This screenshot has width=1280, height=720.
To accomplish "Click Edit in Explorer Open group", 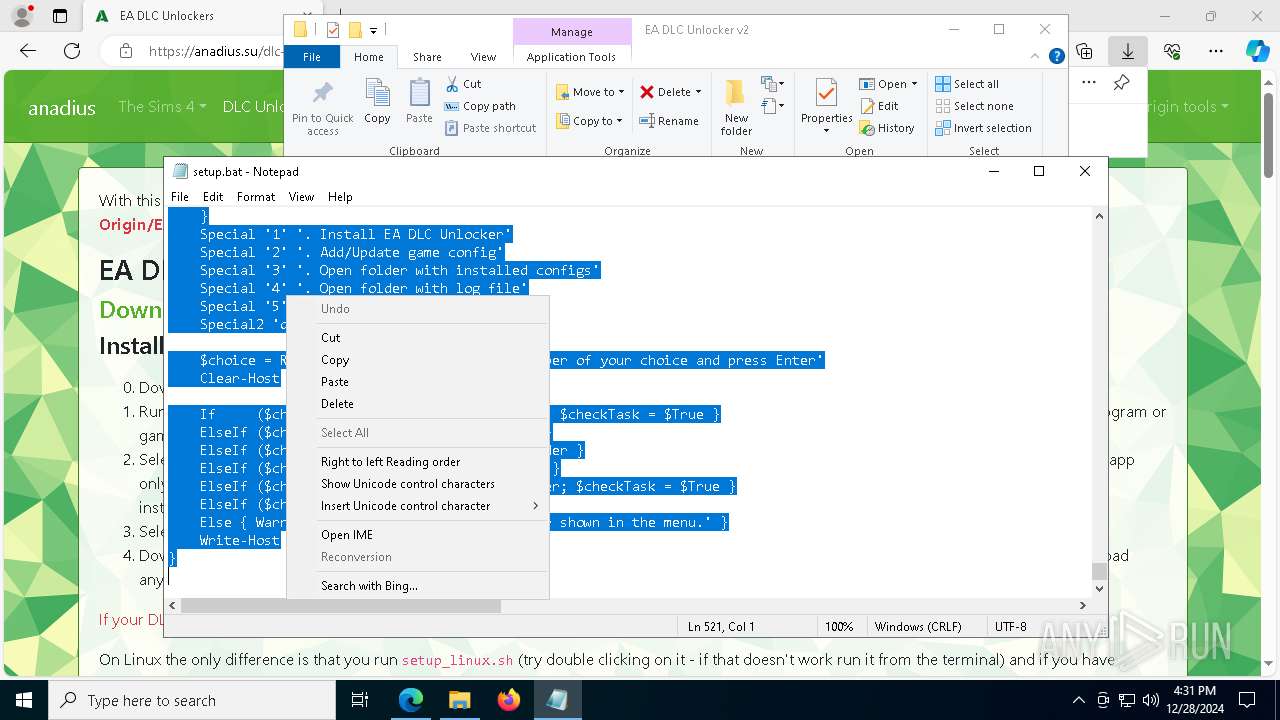I will tap(879, 106).
